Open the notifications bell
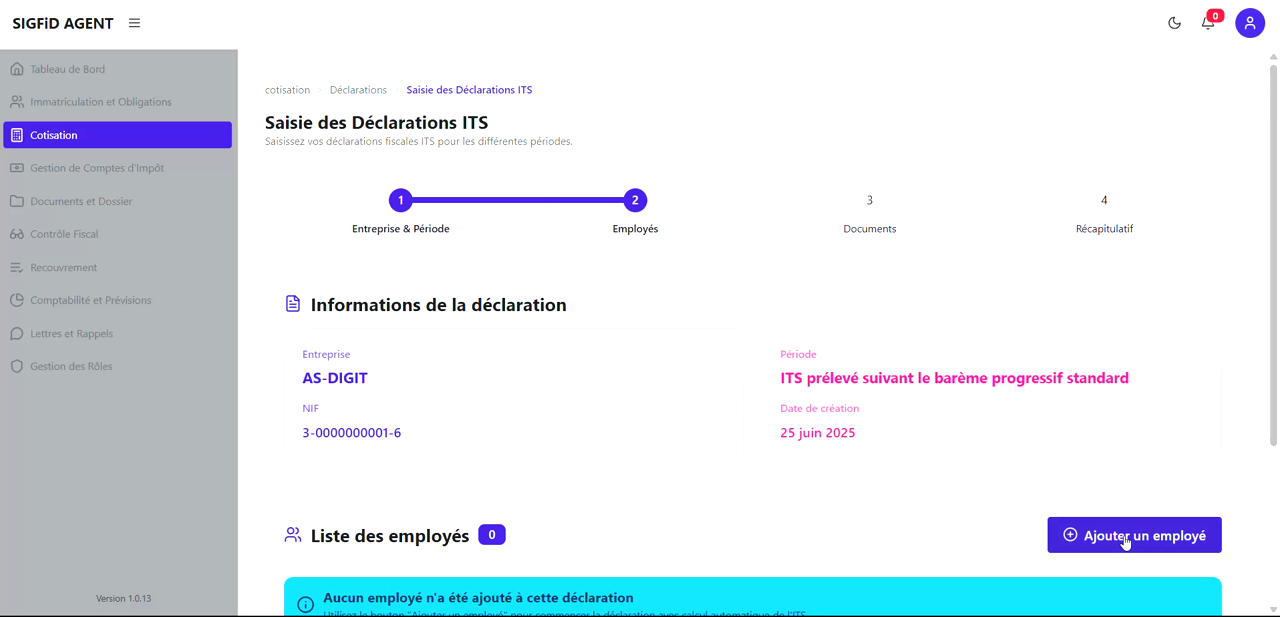This screenshot has height=617, width=1280. pyautogui.click(x=1207, y=22)
